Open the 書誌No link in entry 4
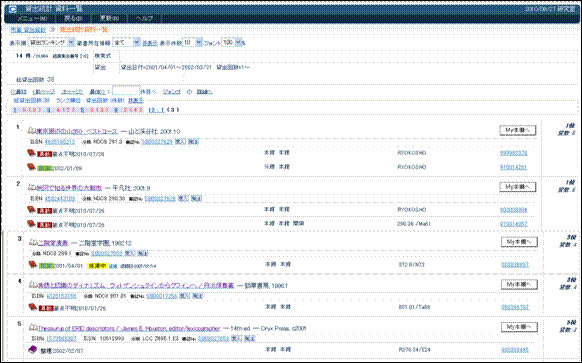The width and height of the screenshot is (582, 363). pyautogui.click(x=162, y=296)
